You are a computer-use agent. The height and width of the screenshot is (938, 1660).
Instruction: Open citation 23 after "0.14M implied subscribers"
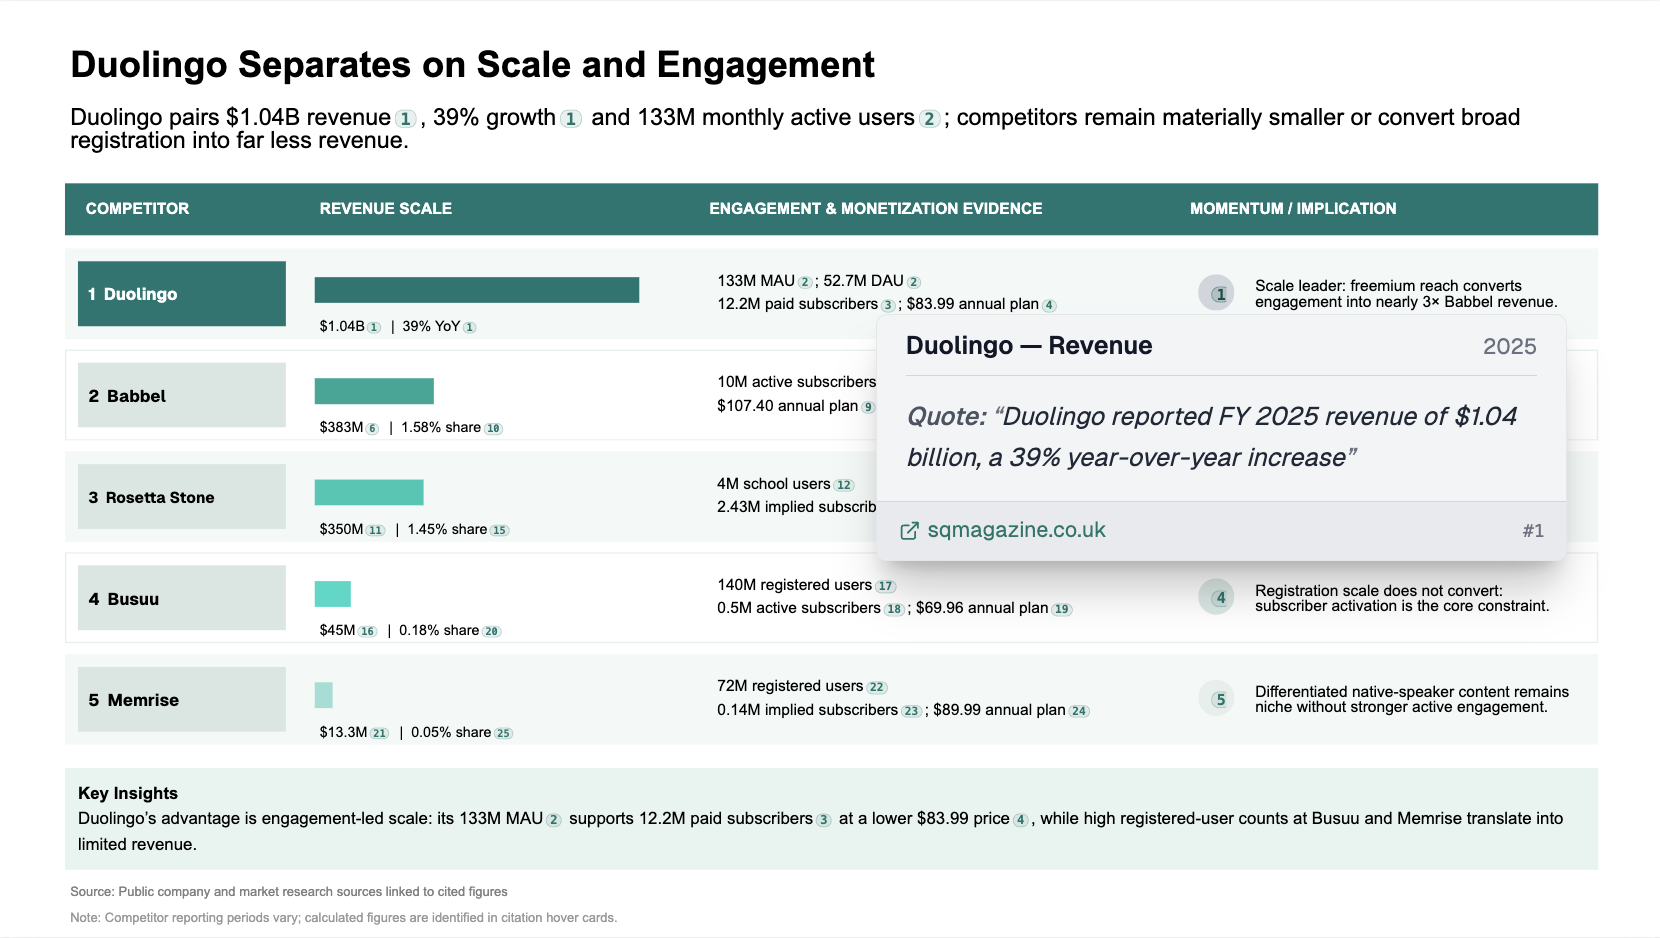pos(911,711)
